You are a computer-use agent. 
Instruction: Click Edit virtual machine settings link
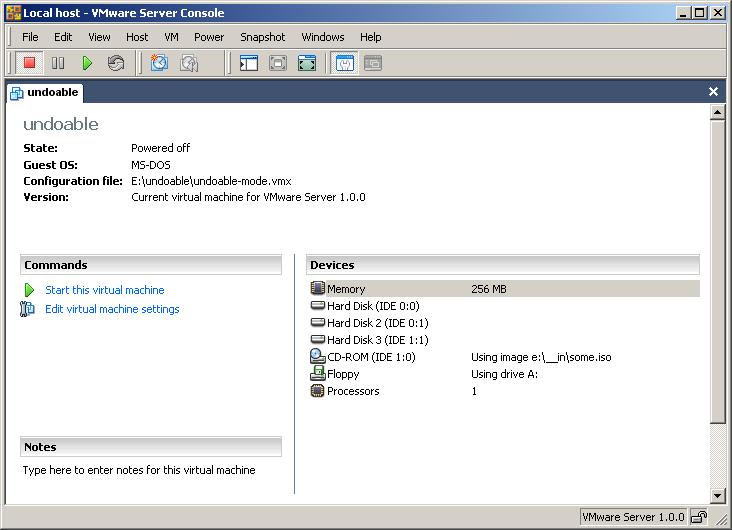[112, 309]
